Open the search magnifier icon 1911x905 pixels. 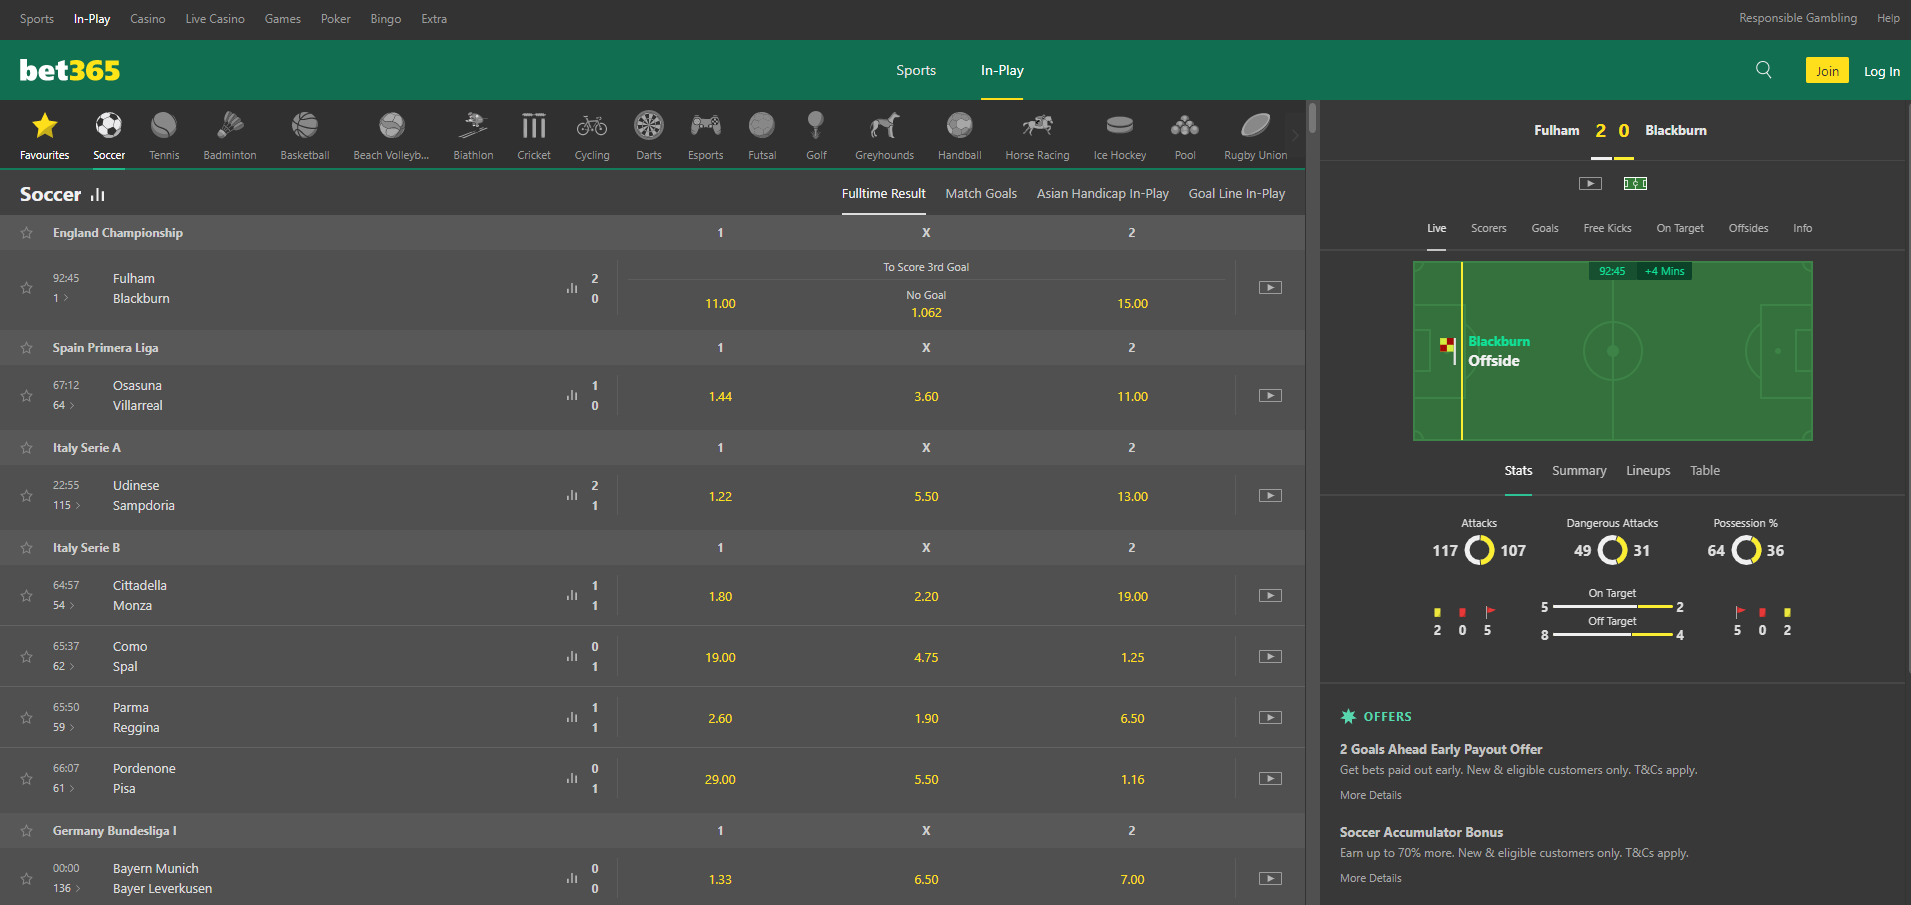(x=1764, y=70)
